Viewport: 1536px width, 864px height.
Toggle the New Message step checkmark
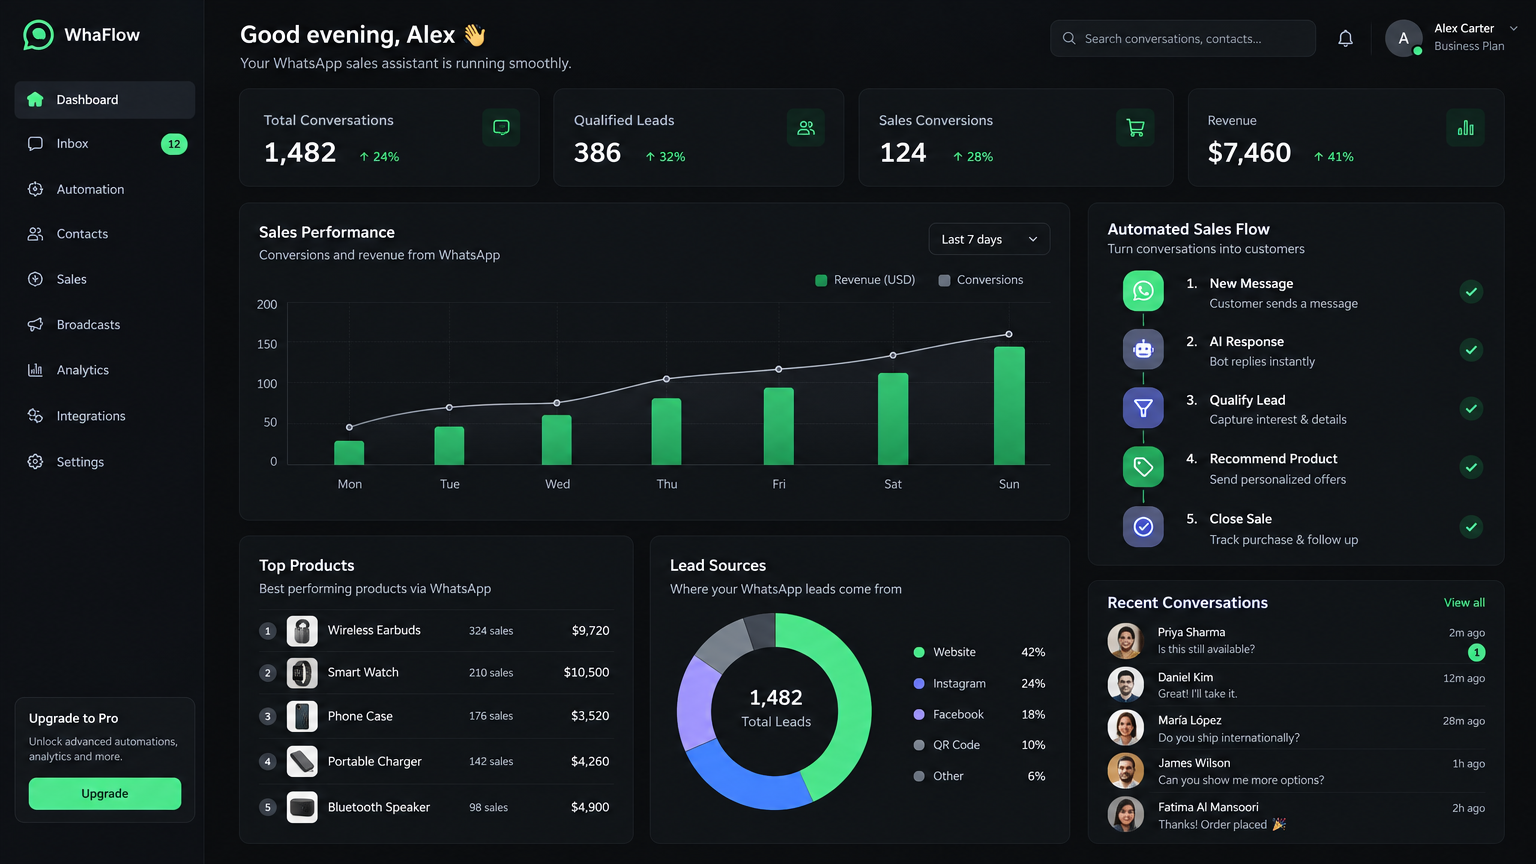1471,292
